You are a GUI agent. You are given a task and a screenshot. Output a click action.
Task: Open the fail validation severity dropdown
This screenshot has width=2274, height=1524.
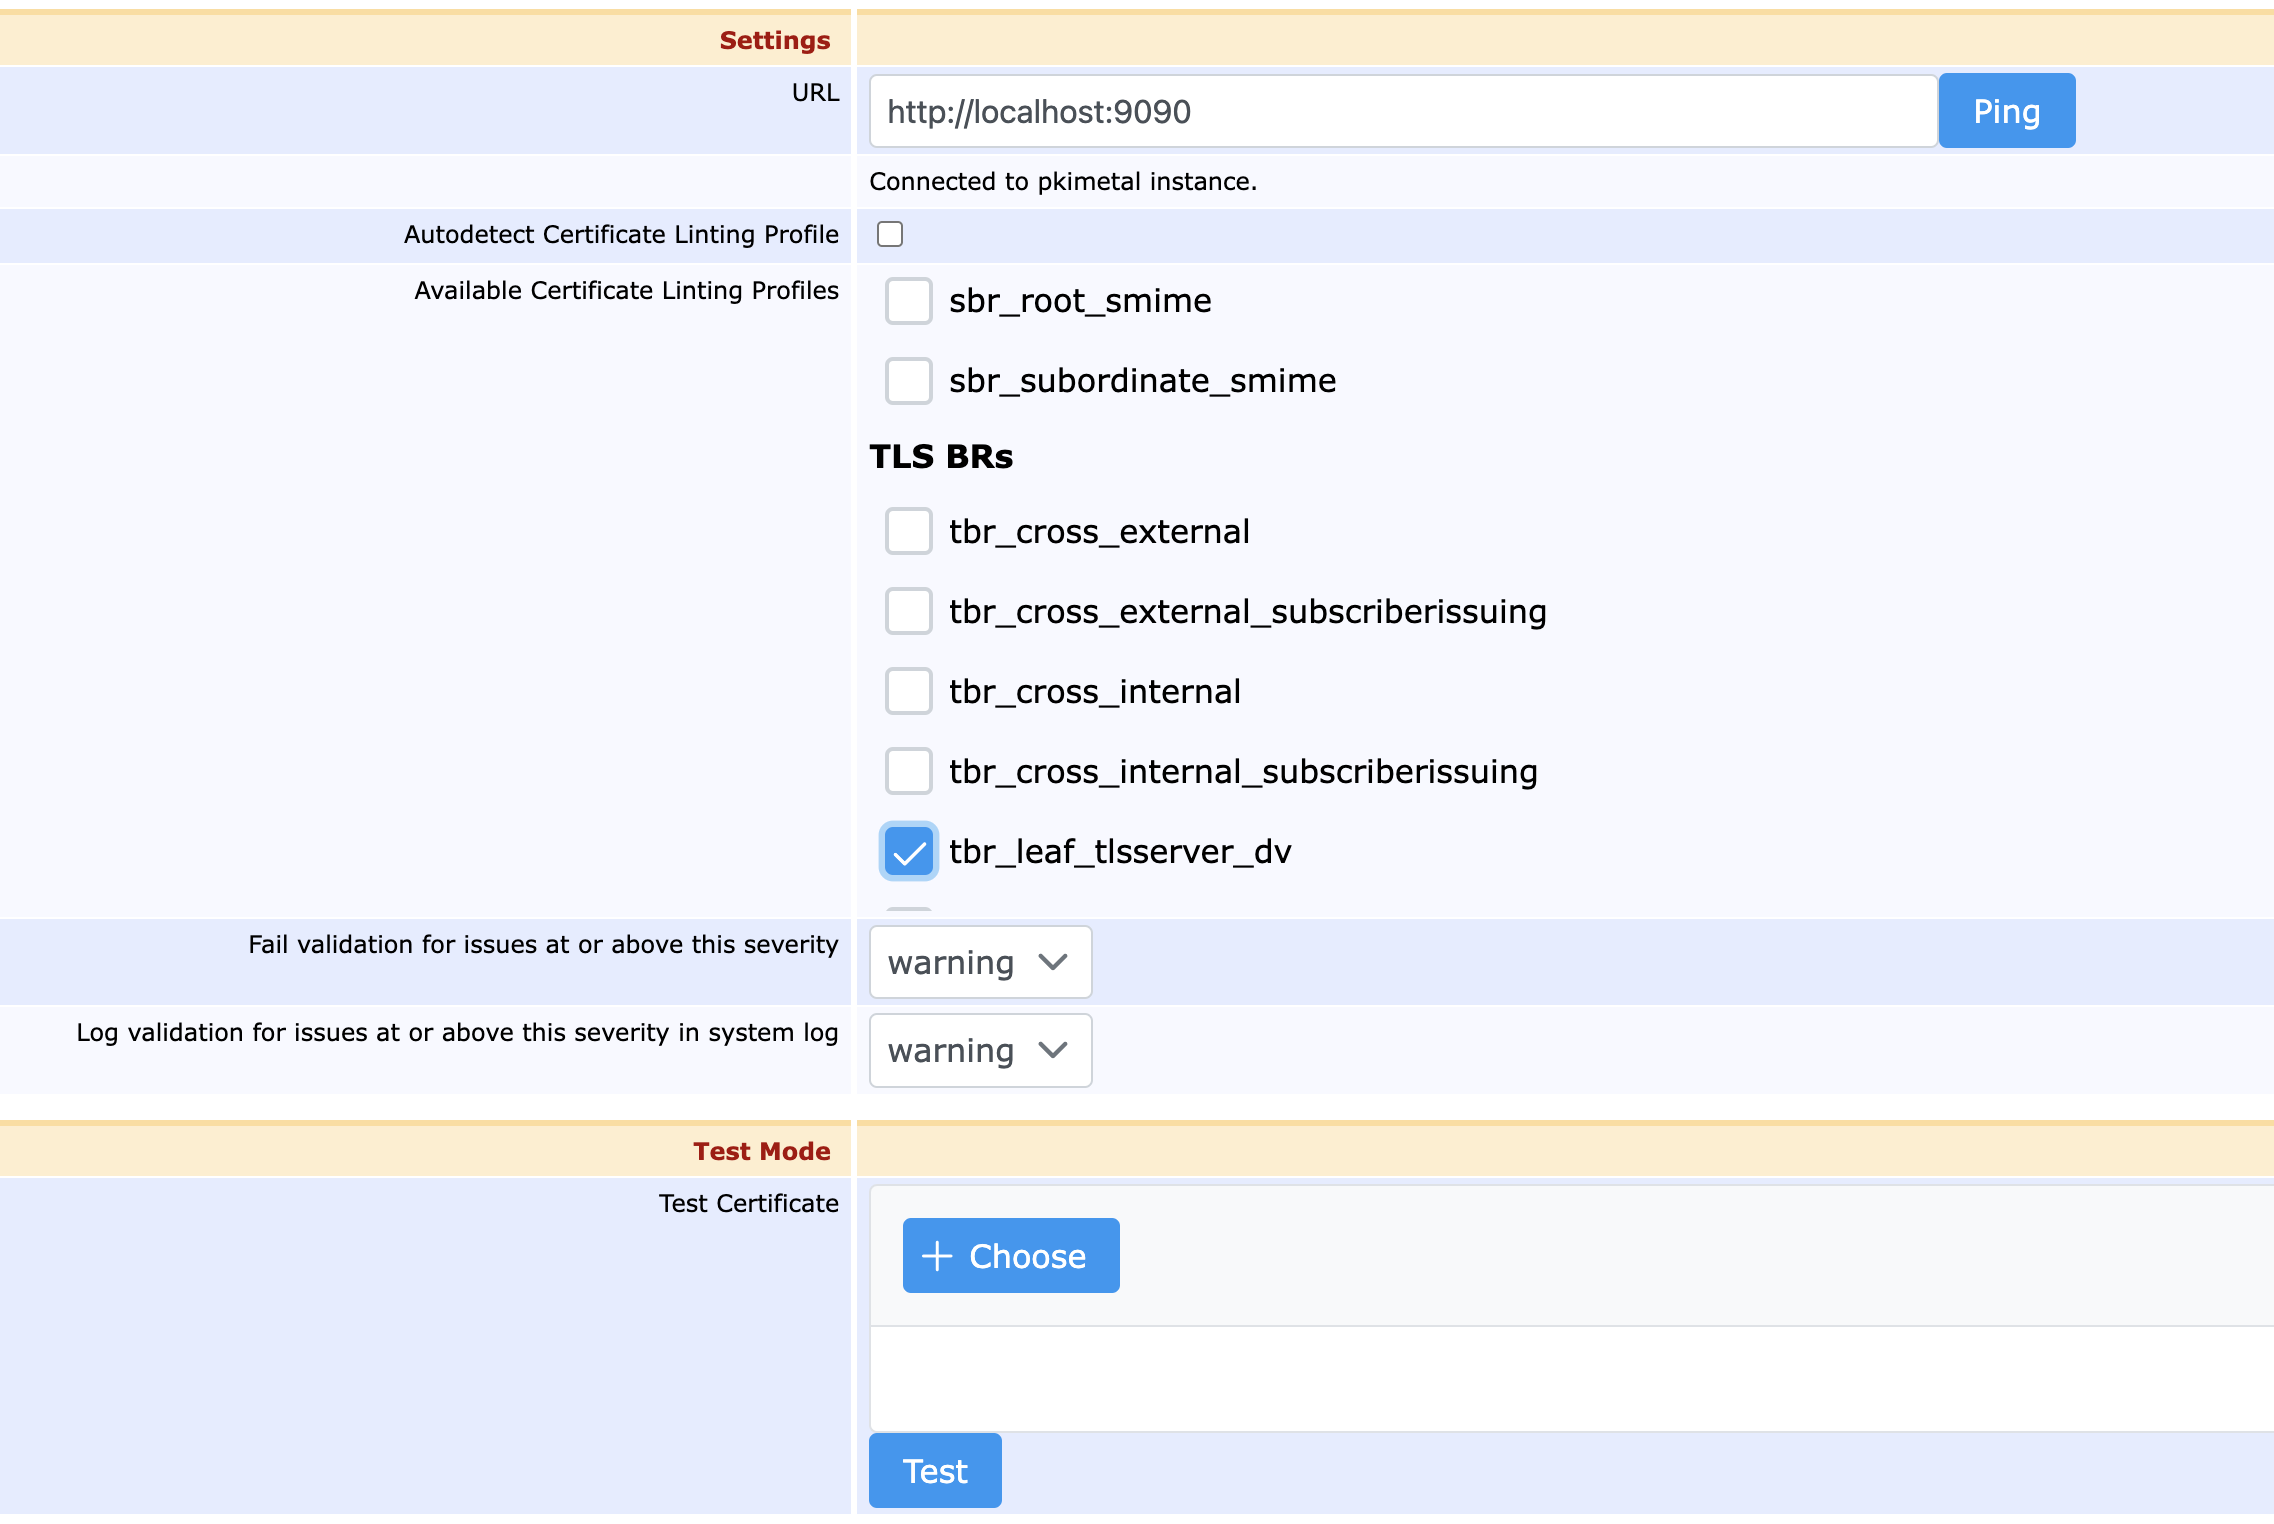pos(979,962)
